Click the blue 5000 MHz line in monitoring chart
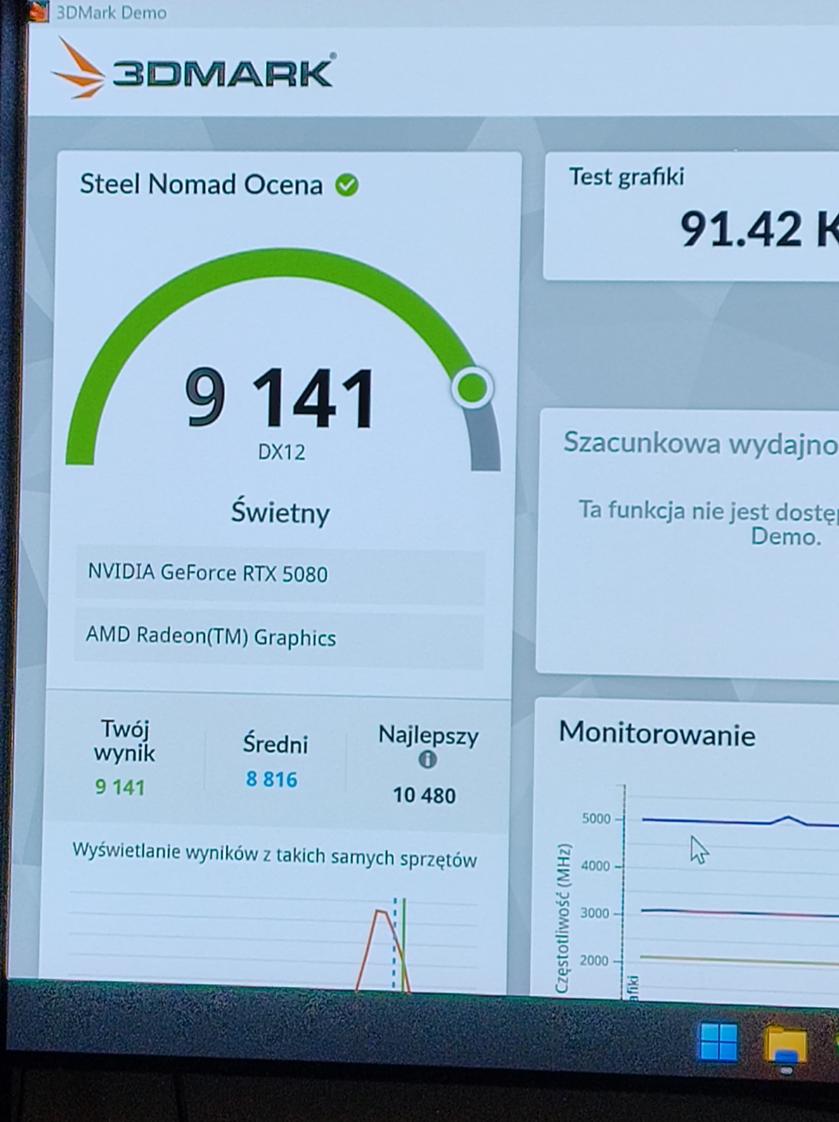Screen dimensions: 839x1122 740,821
